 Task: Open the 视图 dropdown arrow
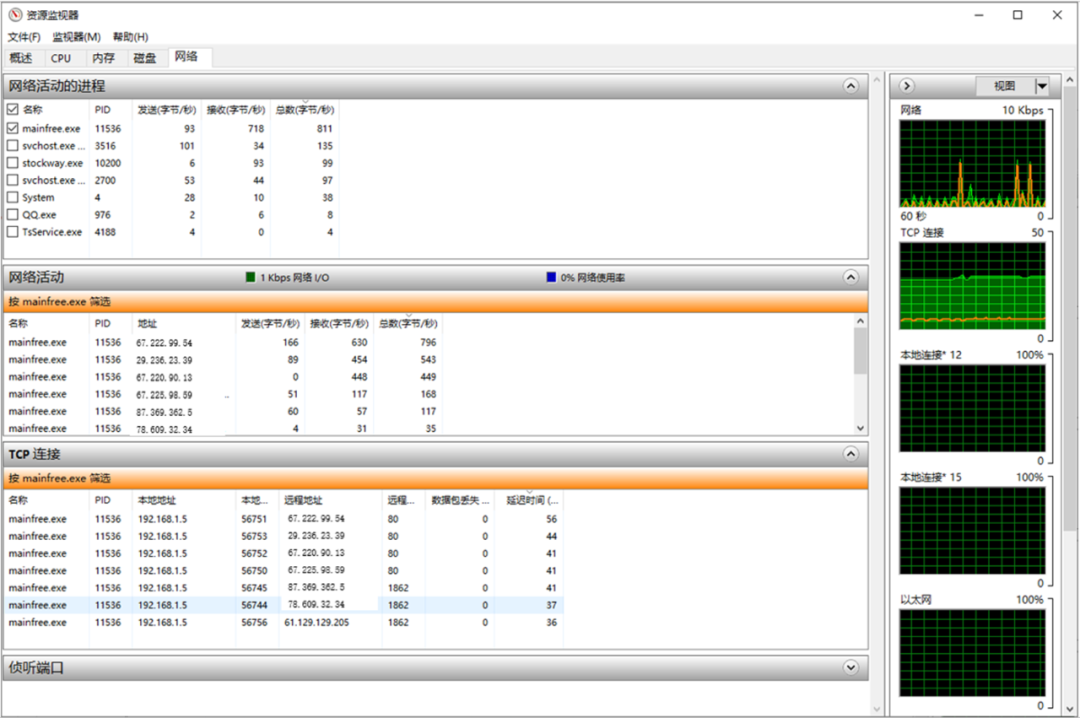(1042, 86)
